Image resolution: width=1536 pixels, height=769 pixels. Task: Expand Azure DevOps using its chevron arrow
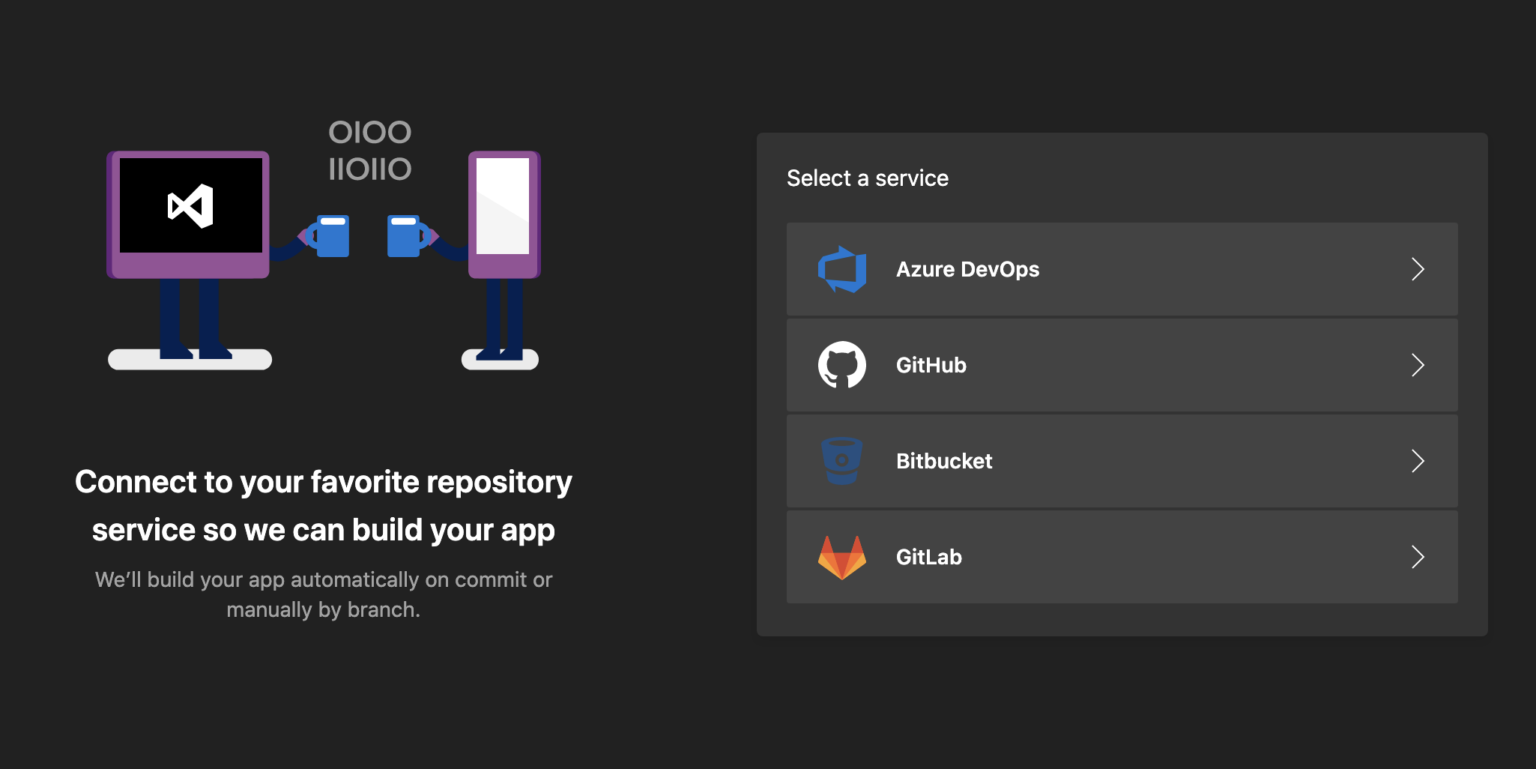[x=1417, y=269]
